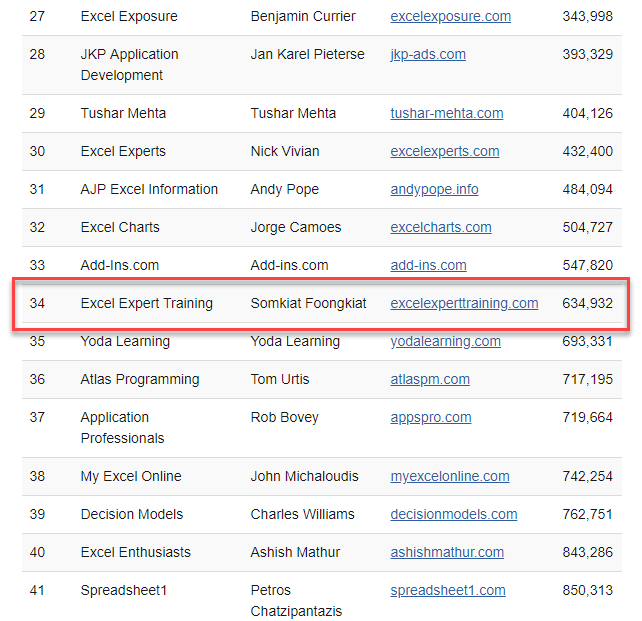Click the value 762,751
Viewport: 642px width, 621px height.
tap(588, 515)
